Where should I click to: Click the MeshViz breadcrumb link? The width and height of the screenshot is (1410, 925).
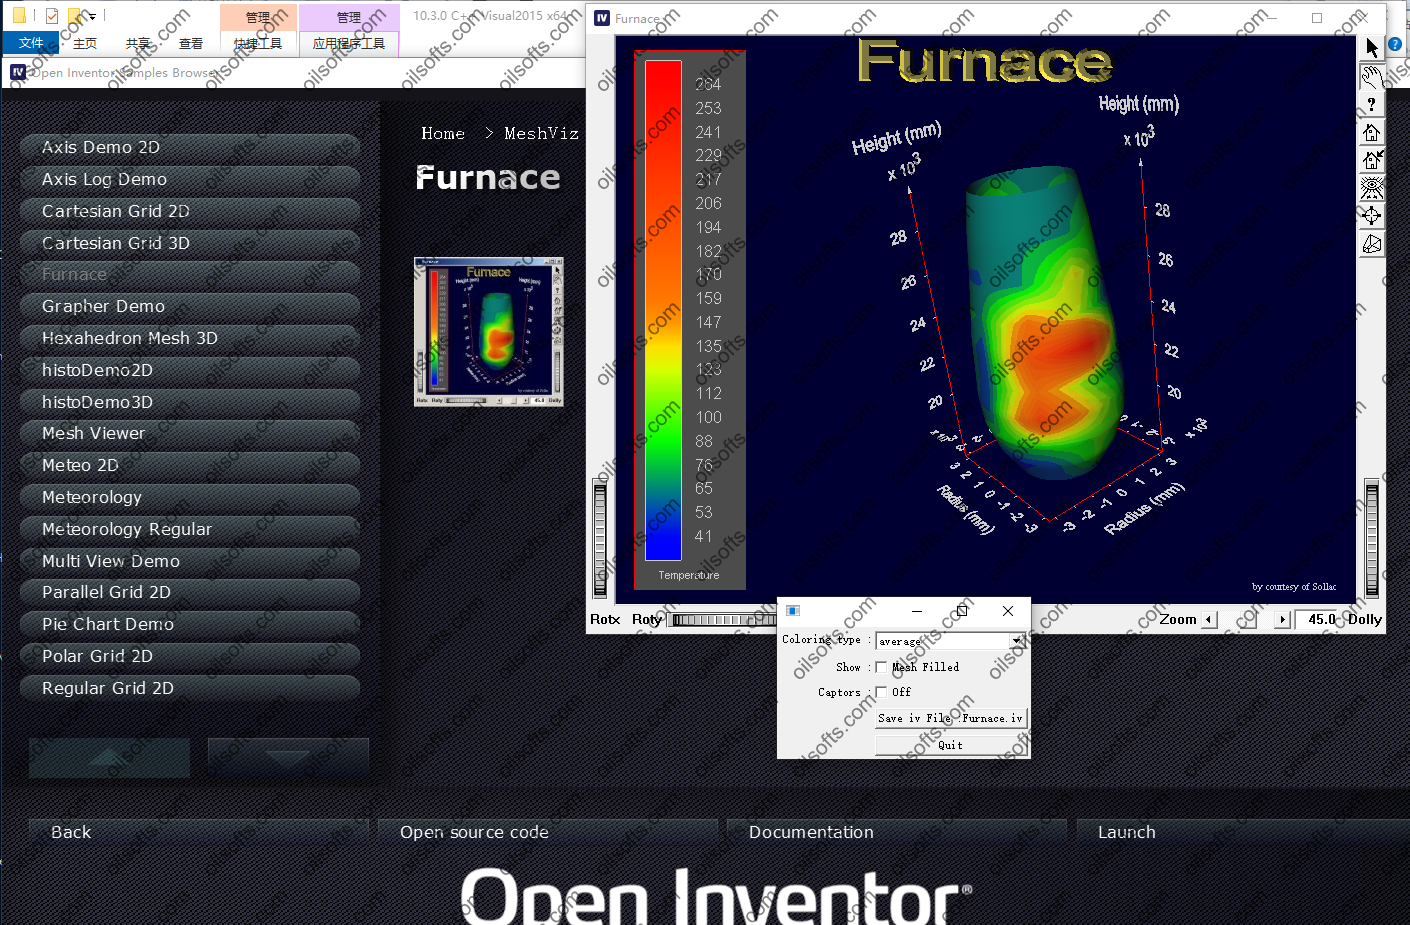pyautogui.click(x=541, y=133)
